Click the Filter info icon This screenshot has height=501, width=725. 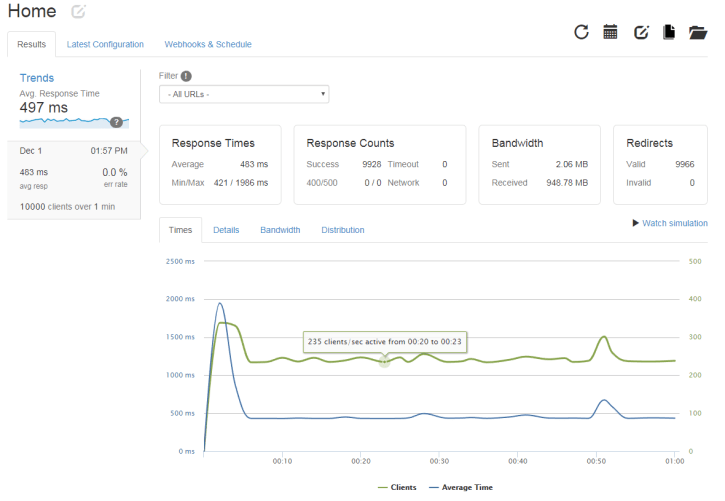click(x=186, y=75)
